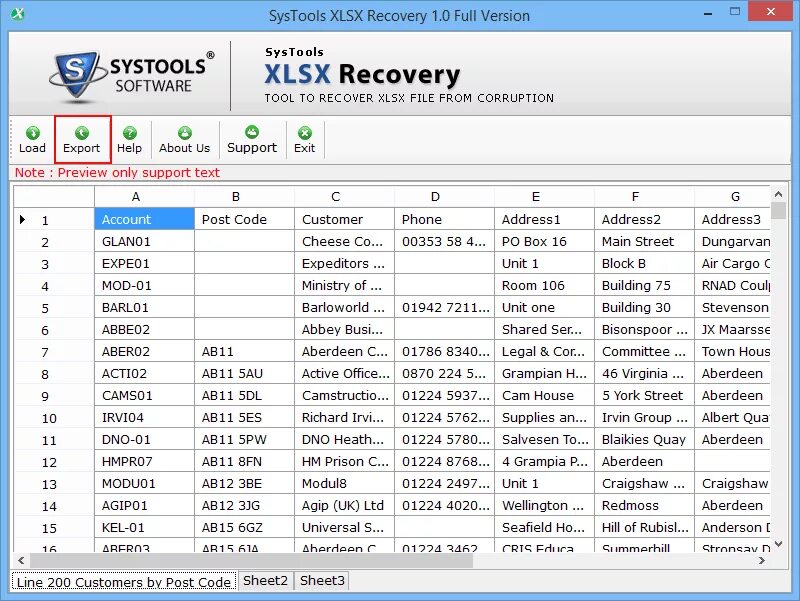Click the PO Box 16 cell
This screenshot has width=800, height=601.
pos(544,241)
